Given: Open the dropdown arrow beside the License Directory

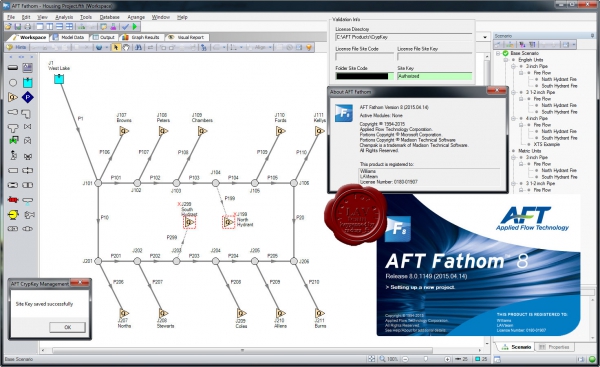Looking at the screenshot, I should coord(485,37).
